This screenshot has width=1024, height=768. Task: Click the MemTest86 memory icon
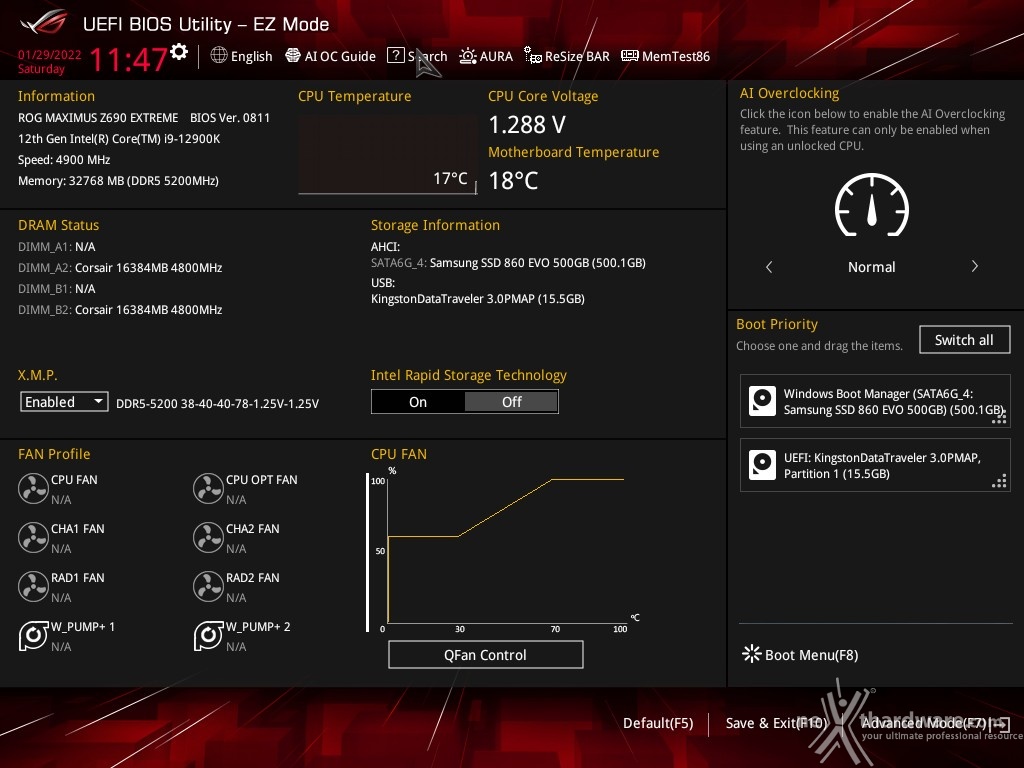(630, 56)
